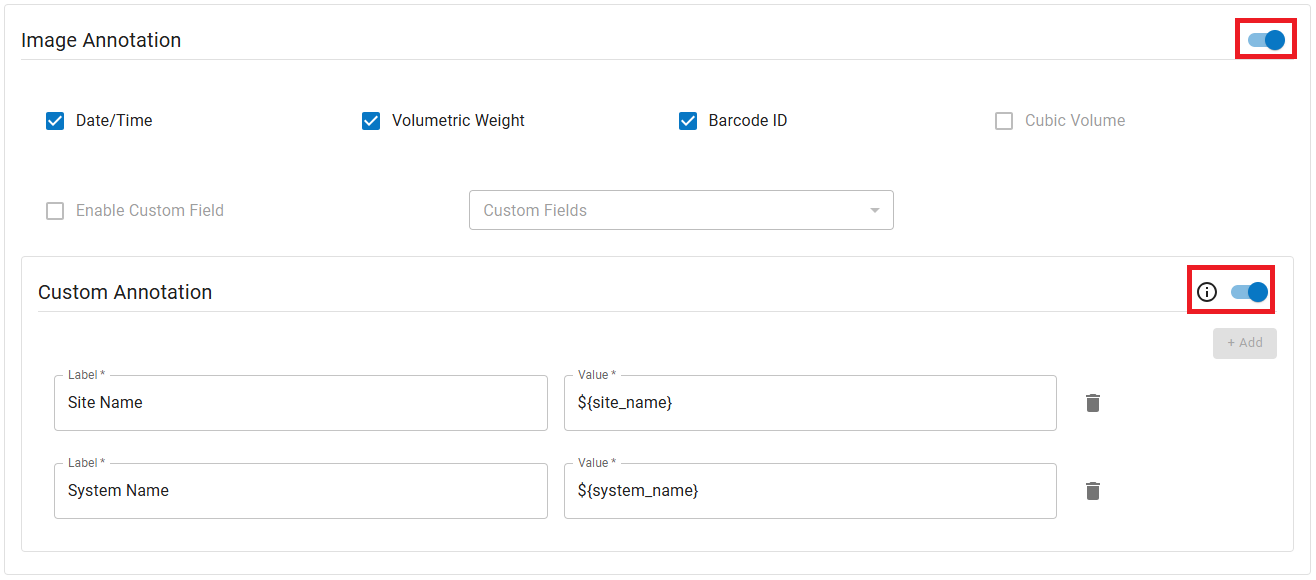Click the Image Annotation section heading

click(x=101, y=41)
